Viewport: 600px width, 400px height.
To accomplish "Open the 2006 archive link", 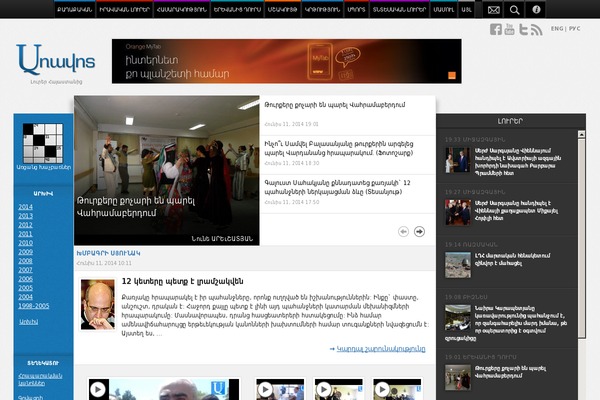I will click(26, 279).
